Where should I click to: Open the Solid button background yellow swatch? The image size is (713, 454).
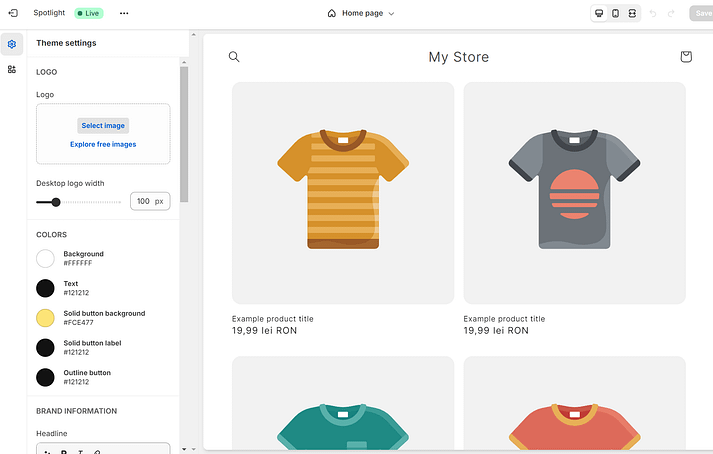45,318
